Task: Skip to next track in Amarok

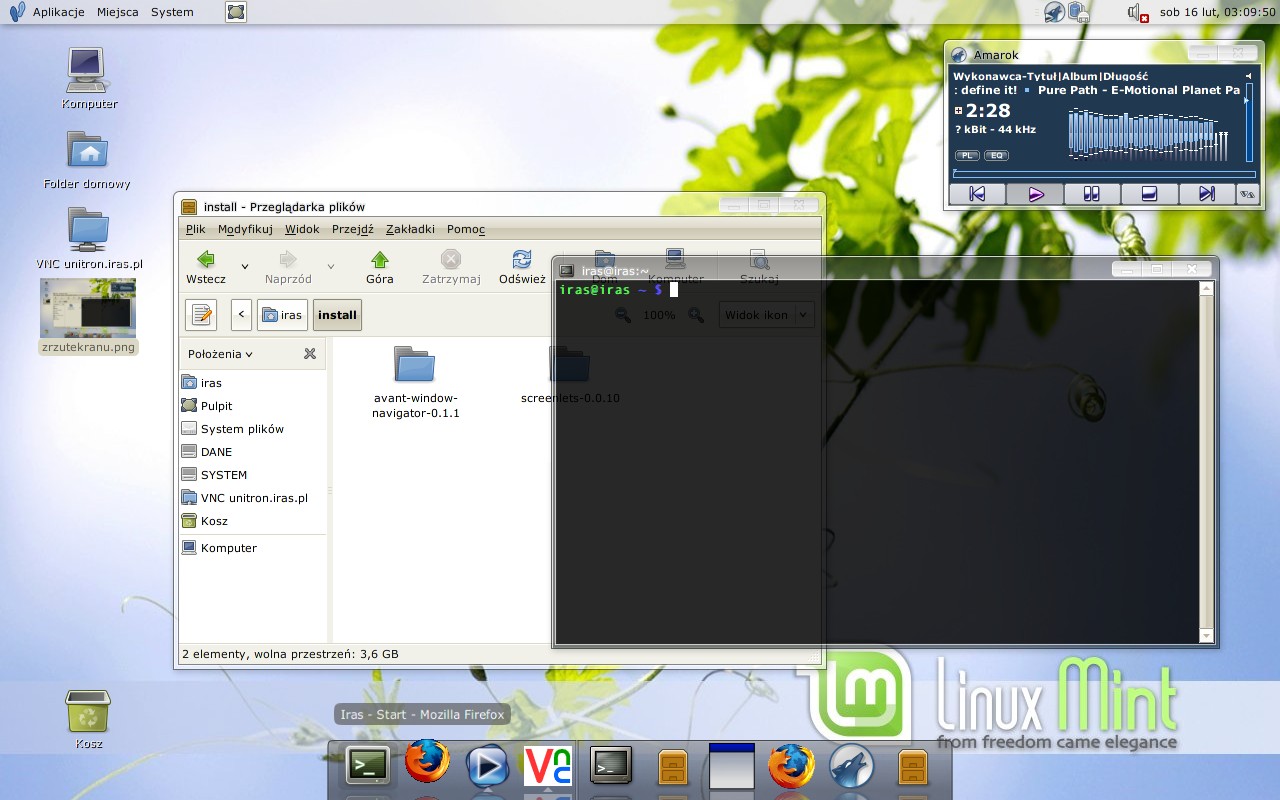Action: [1207, 194]
